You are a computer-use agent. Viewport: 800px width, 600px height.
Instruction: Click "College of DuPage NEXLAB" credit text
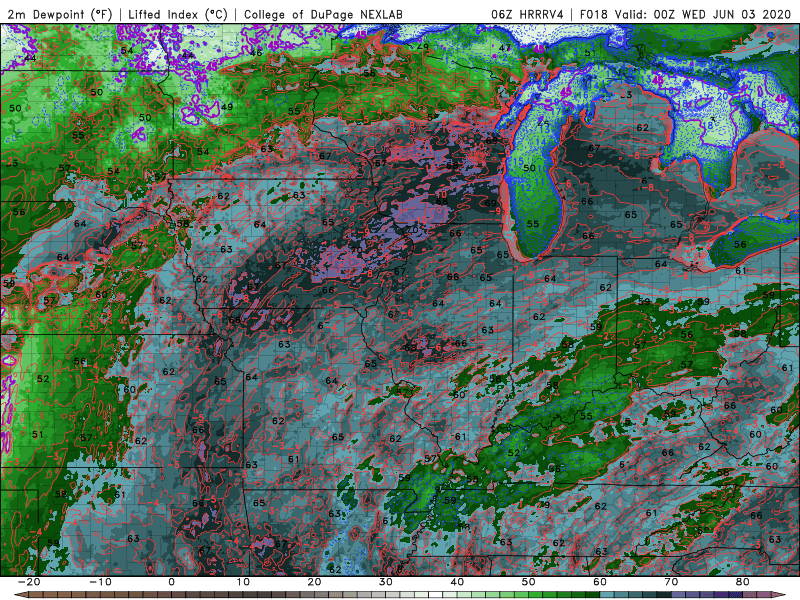point(323,14)
